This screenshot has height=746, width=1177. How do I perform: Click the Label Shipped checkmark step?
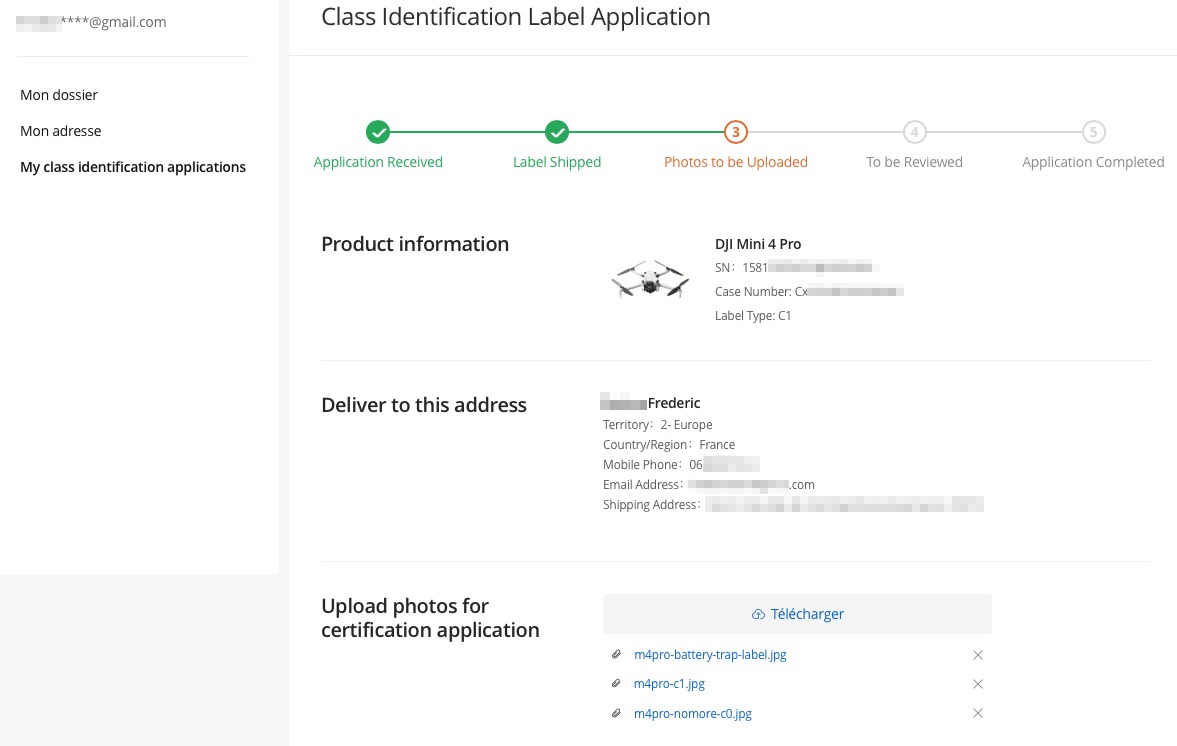click(x=557, y=132)
